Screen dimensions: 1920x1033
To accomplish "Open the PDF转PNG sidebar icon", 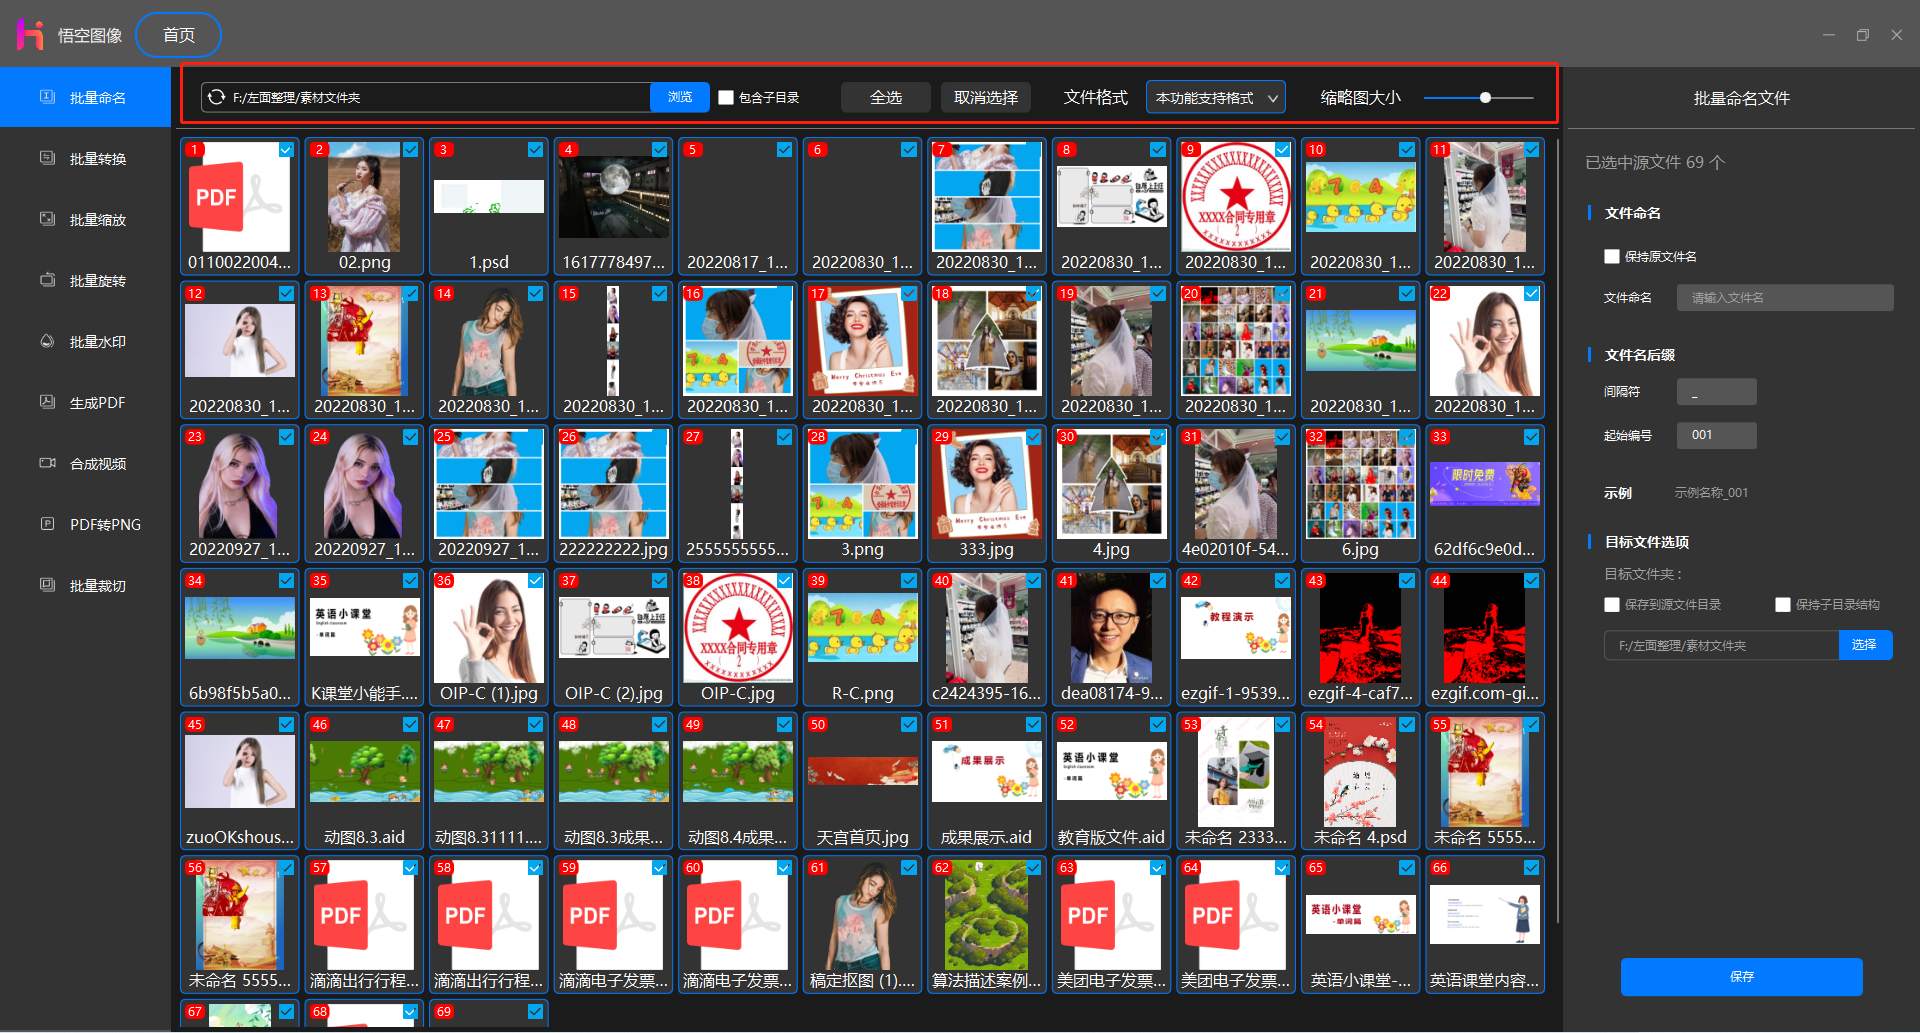I will coord(47,524).
